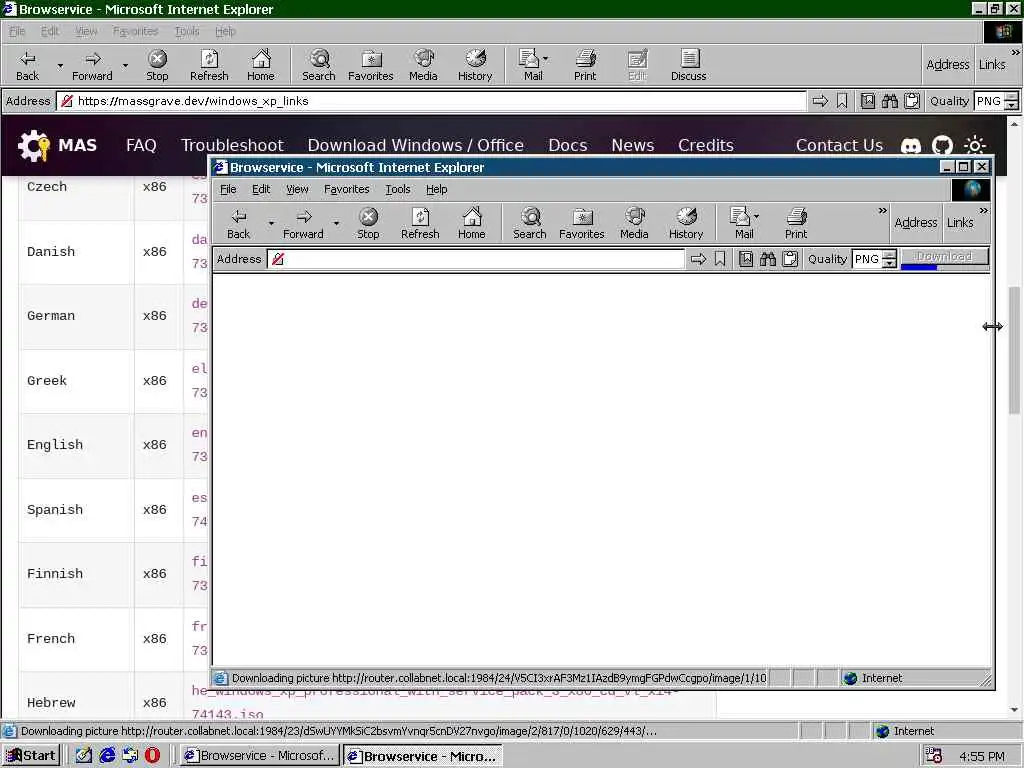Open the Discord icon on MAS page
The width and height of the screenshot is (1024, 768).
point(911,146)
